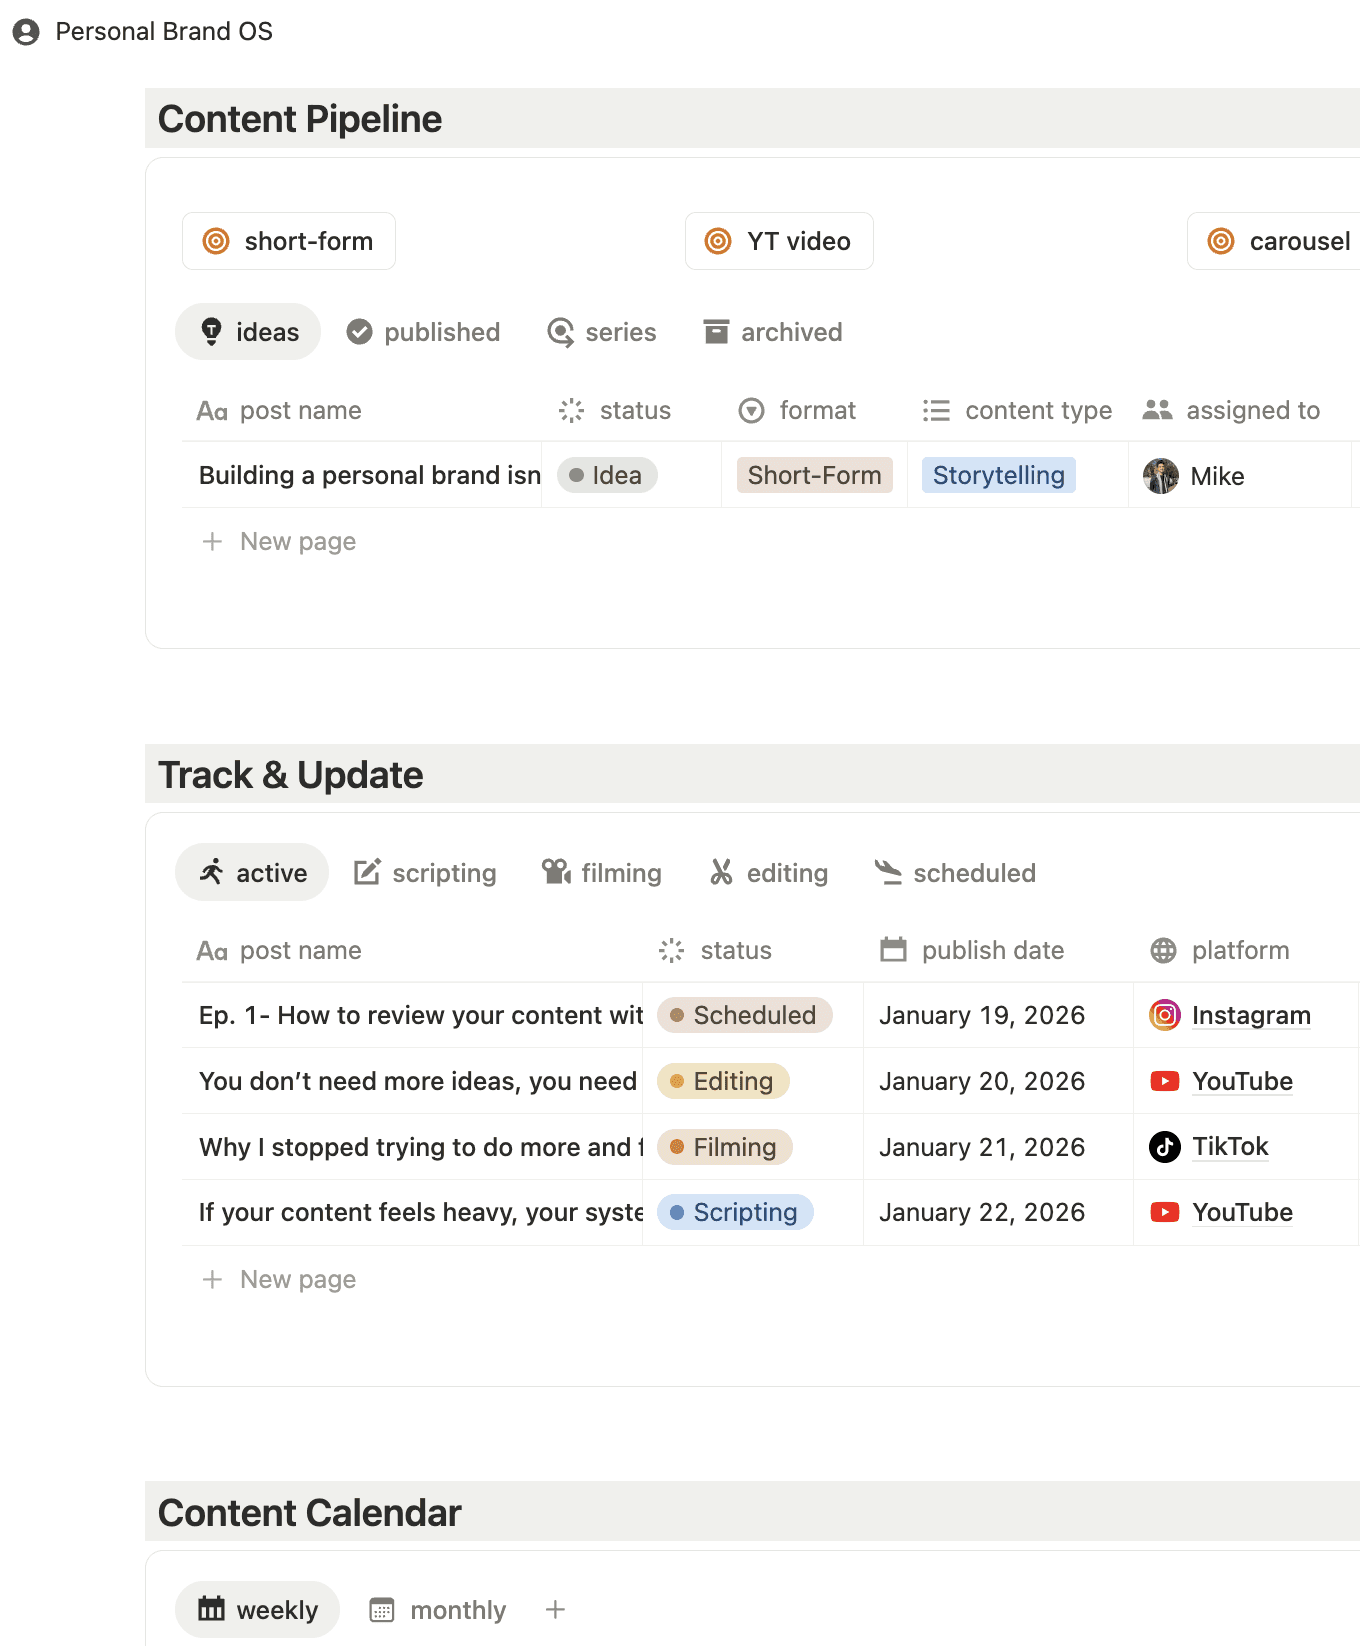
Task: Click the TikTok logo icon
Action: click(x=1165, y=1146)
